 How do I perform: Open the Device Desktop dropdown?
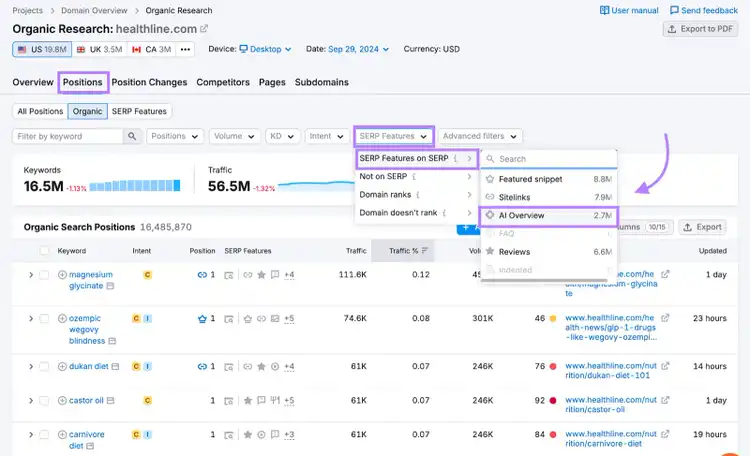coord(265,49)
